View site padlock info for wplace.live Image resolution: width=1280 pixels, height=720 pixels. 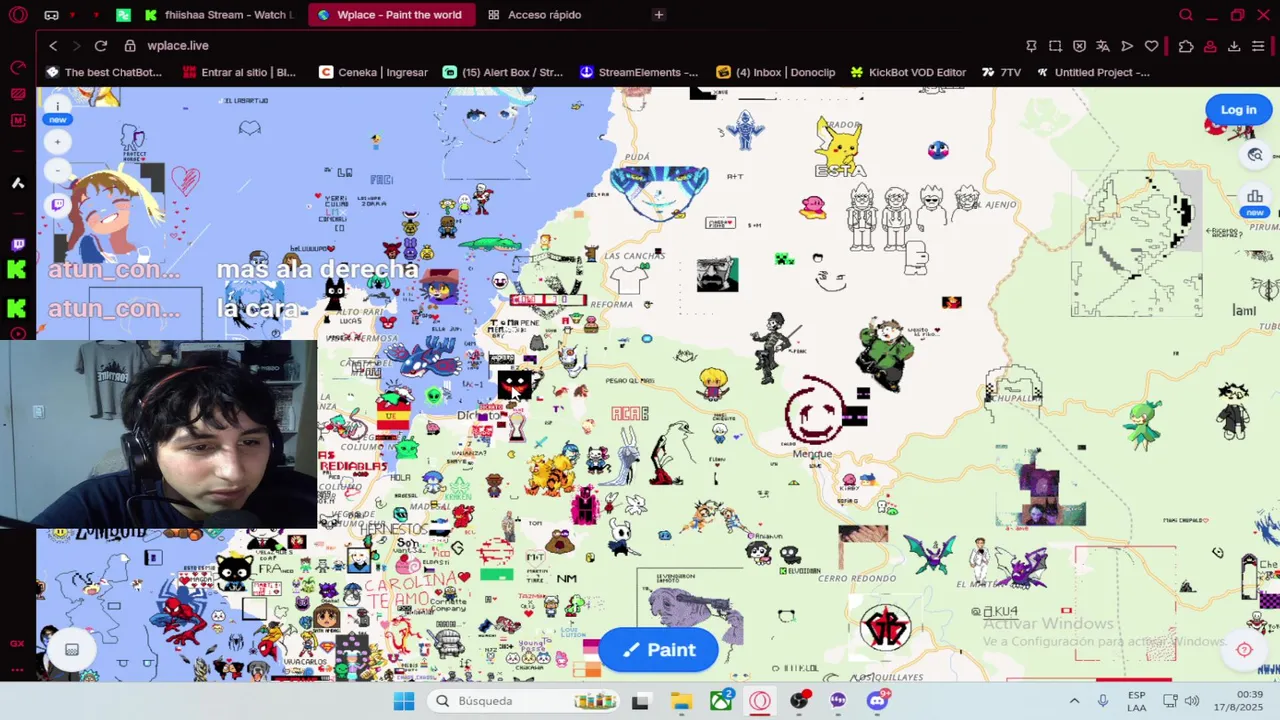tap(130, 46)
